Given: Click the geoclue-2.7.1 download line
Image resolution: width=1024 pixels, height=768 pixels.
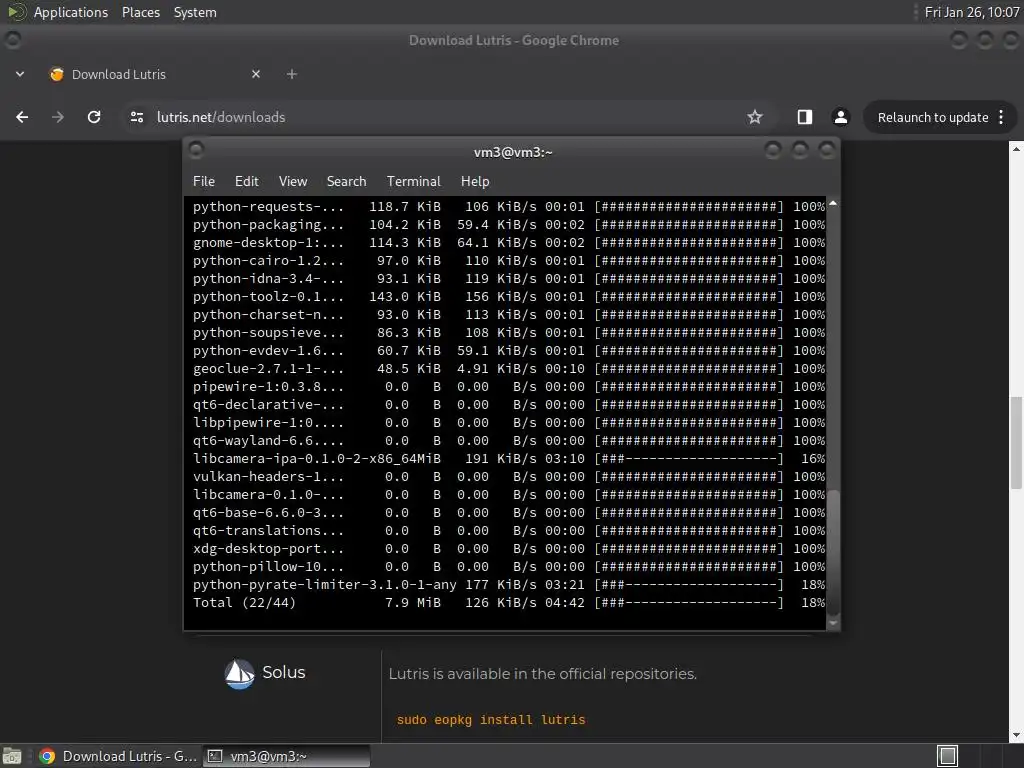Looking at the screenshot, I should [x=509, y=368].
